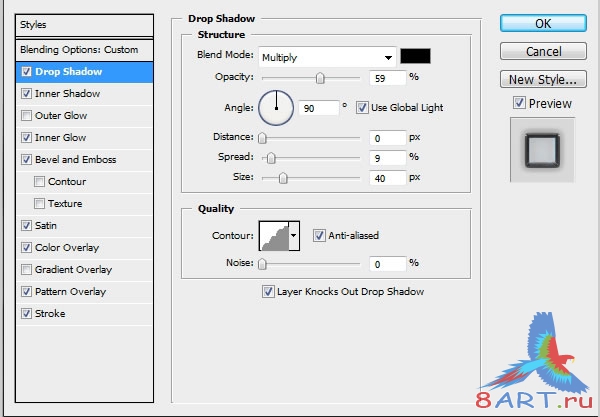Click the Angle value field

319,108
